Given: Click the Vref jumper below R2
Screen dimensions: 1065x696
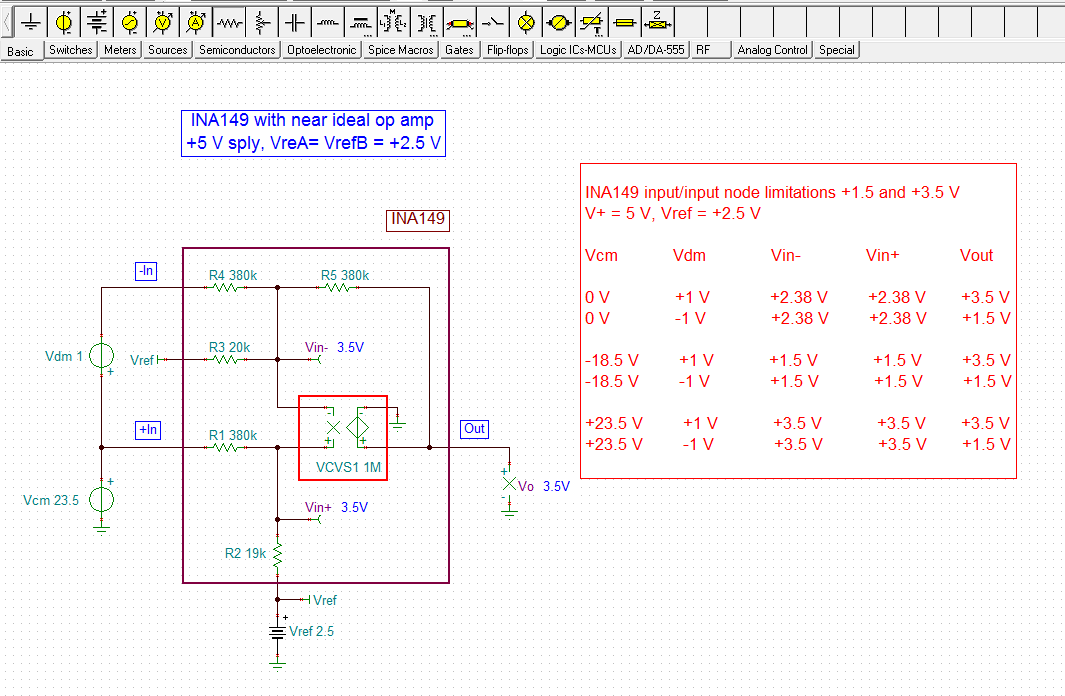Looking at the screenshot, I should (x=318, y=600).
